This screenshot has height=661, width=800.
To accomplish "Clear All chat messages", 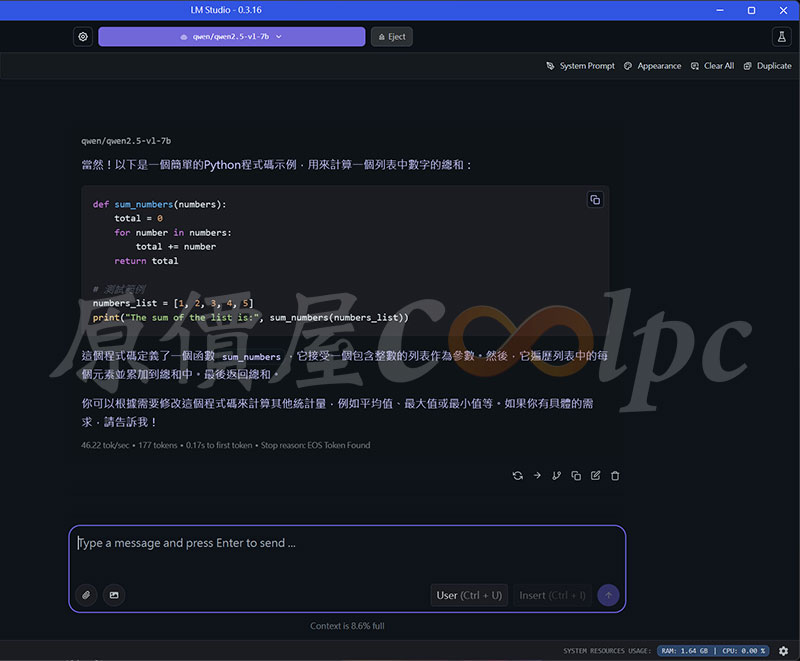I will 712,66.
